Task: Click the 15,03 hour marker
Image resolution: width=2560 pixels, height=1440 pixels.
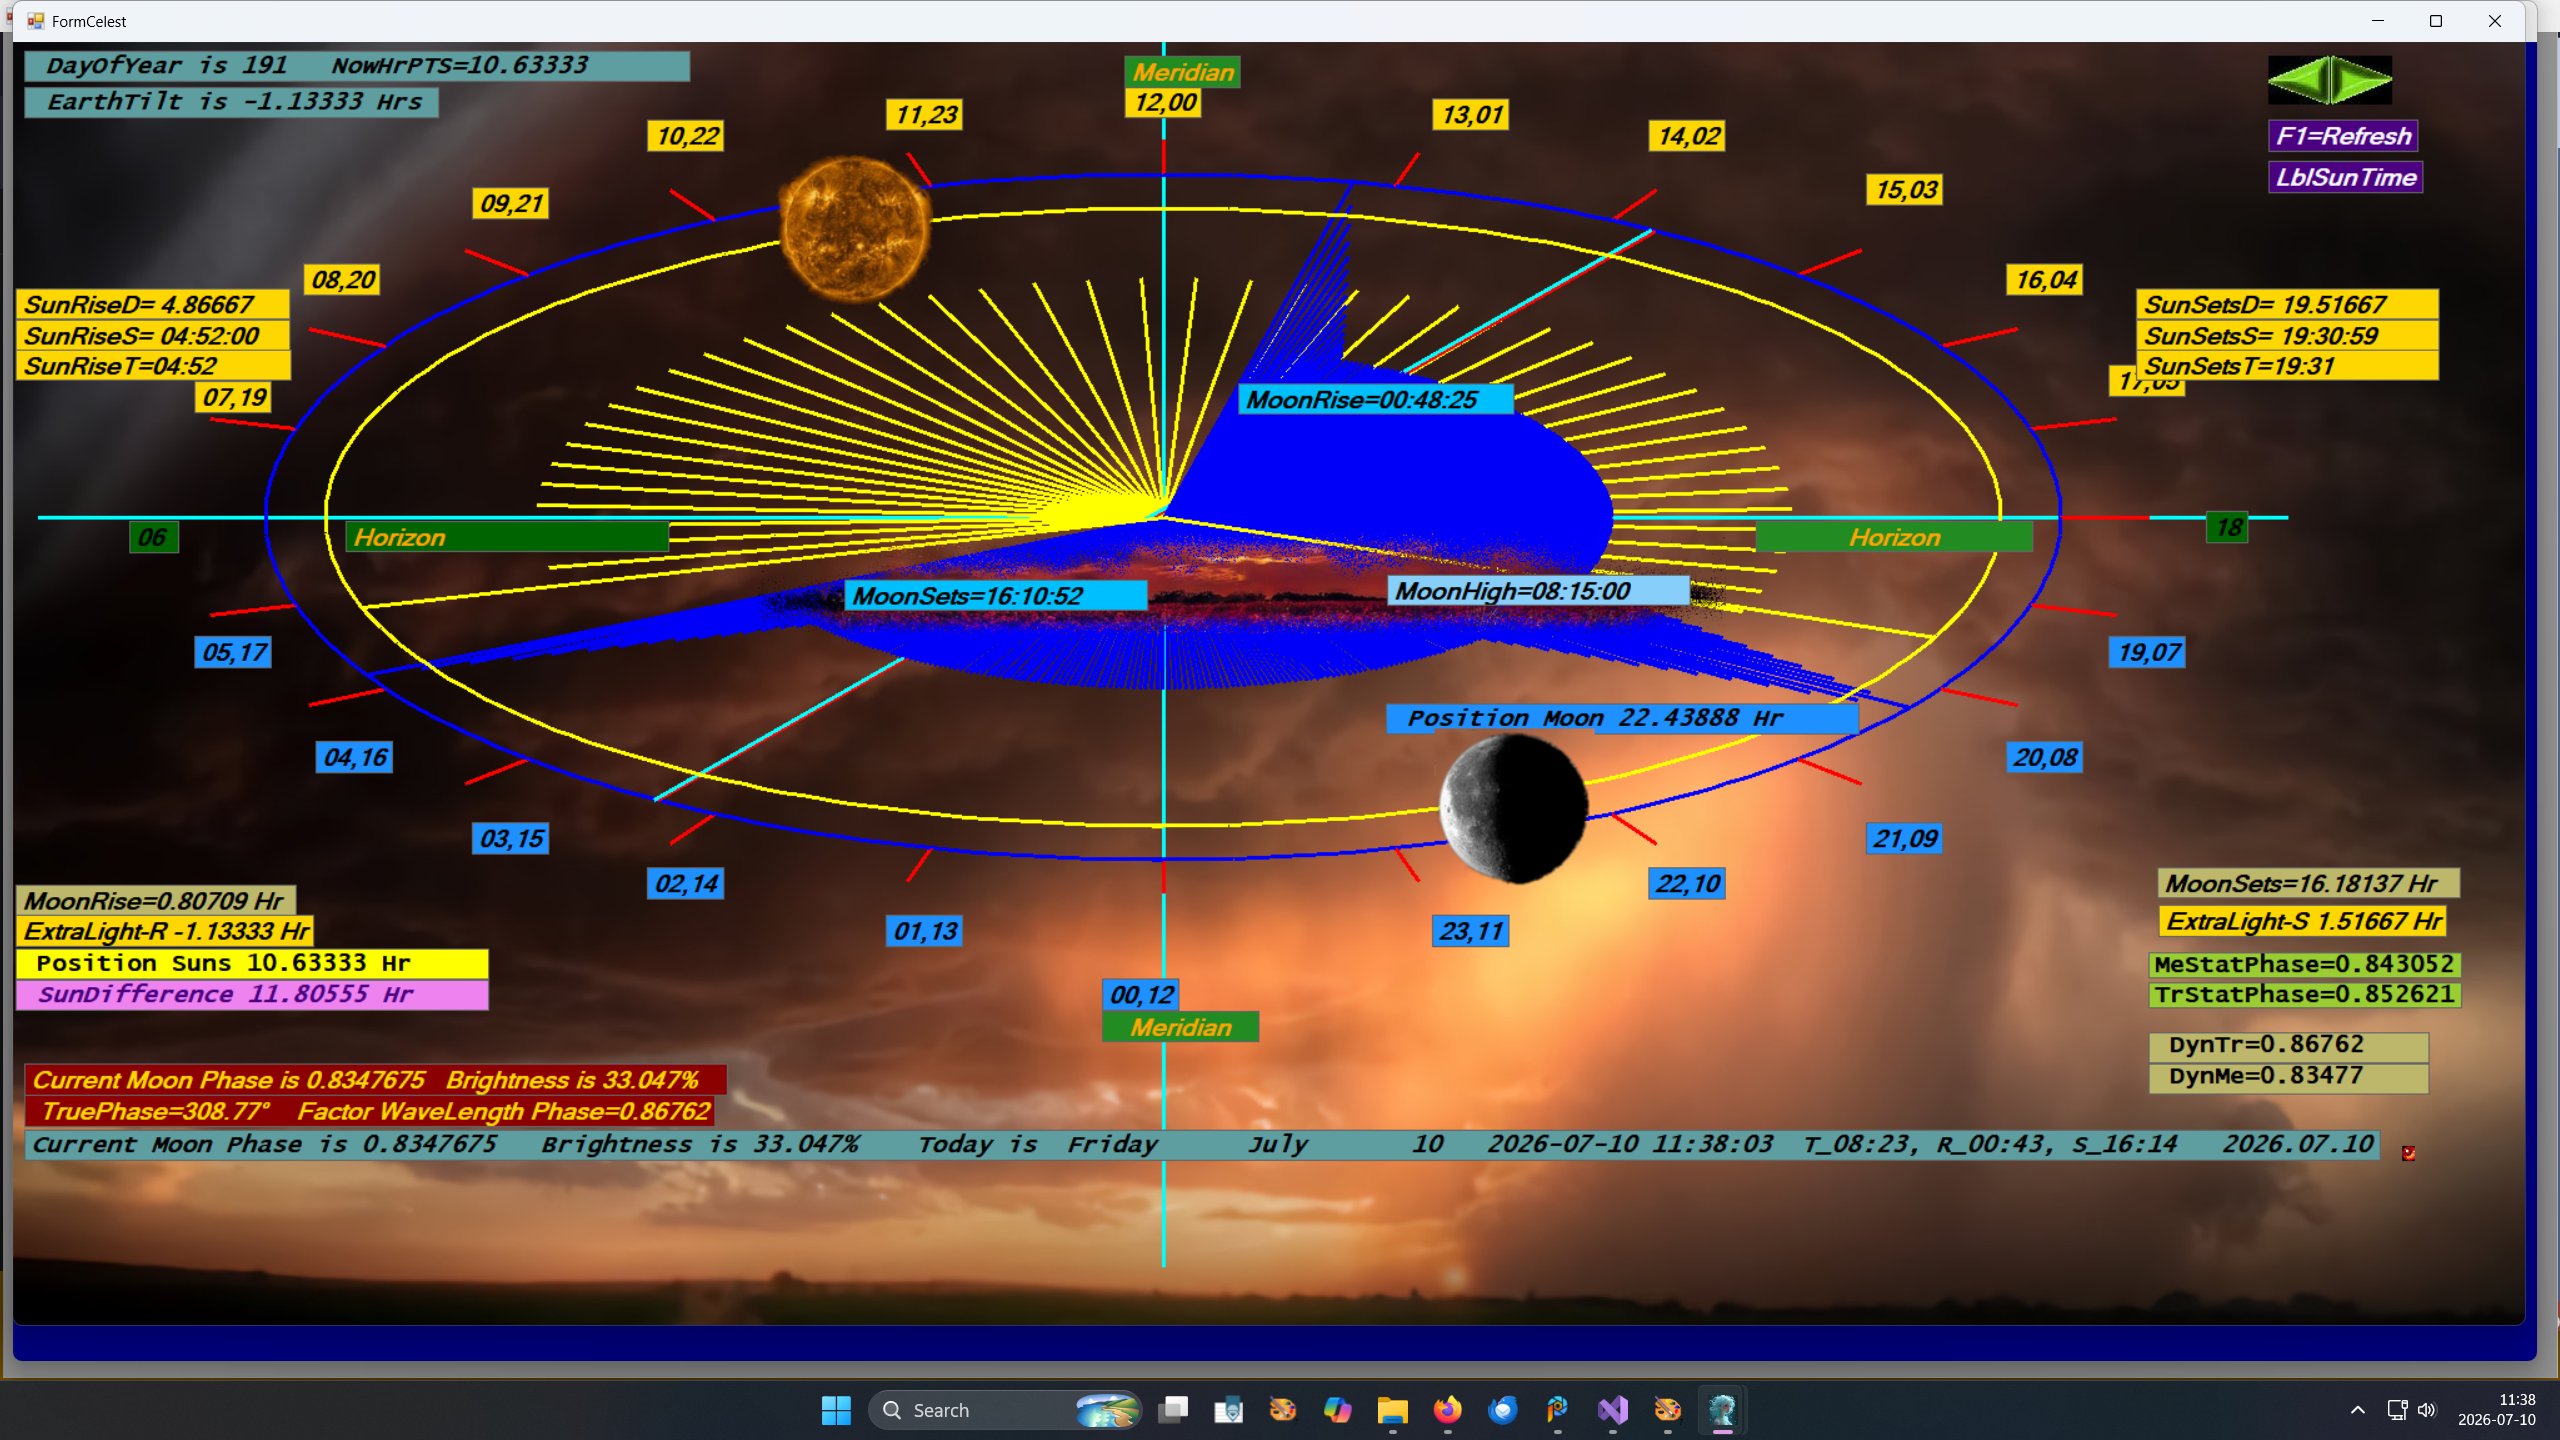Action: coord(1904,190)
